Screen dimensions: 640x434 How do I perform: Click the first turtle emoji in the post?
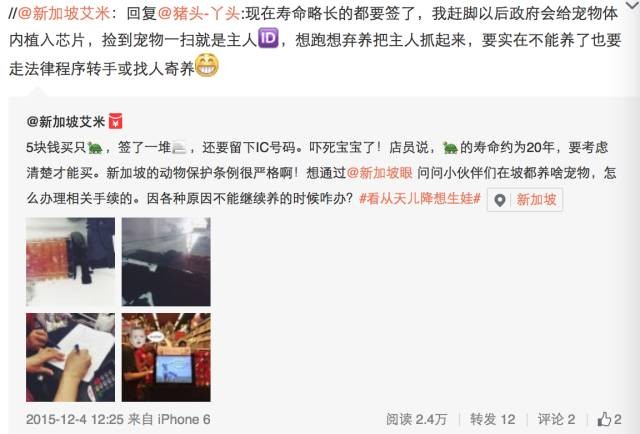(95, 147)
